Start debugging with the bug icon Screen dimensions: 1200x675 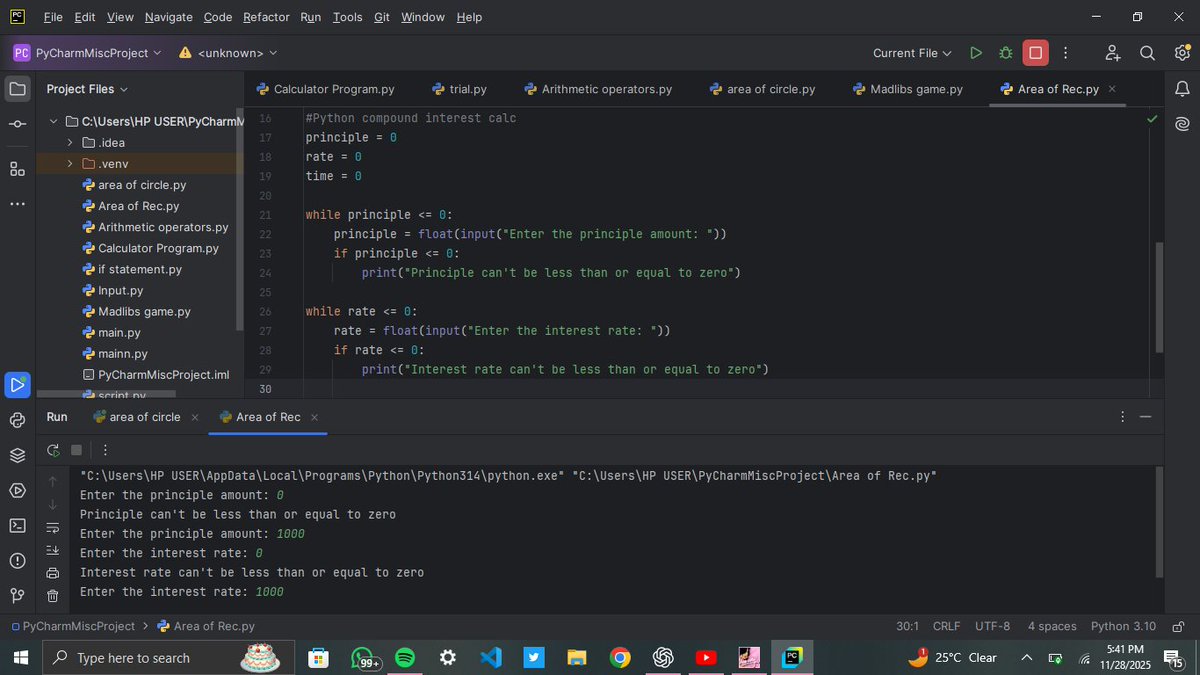(x=1005, y=52)
